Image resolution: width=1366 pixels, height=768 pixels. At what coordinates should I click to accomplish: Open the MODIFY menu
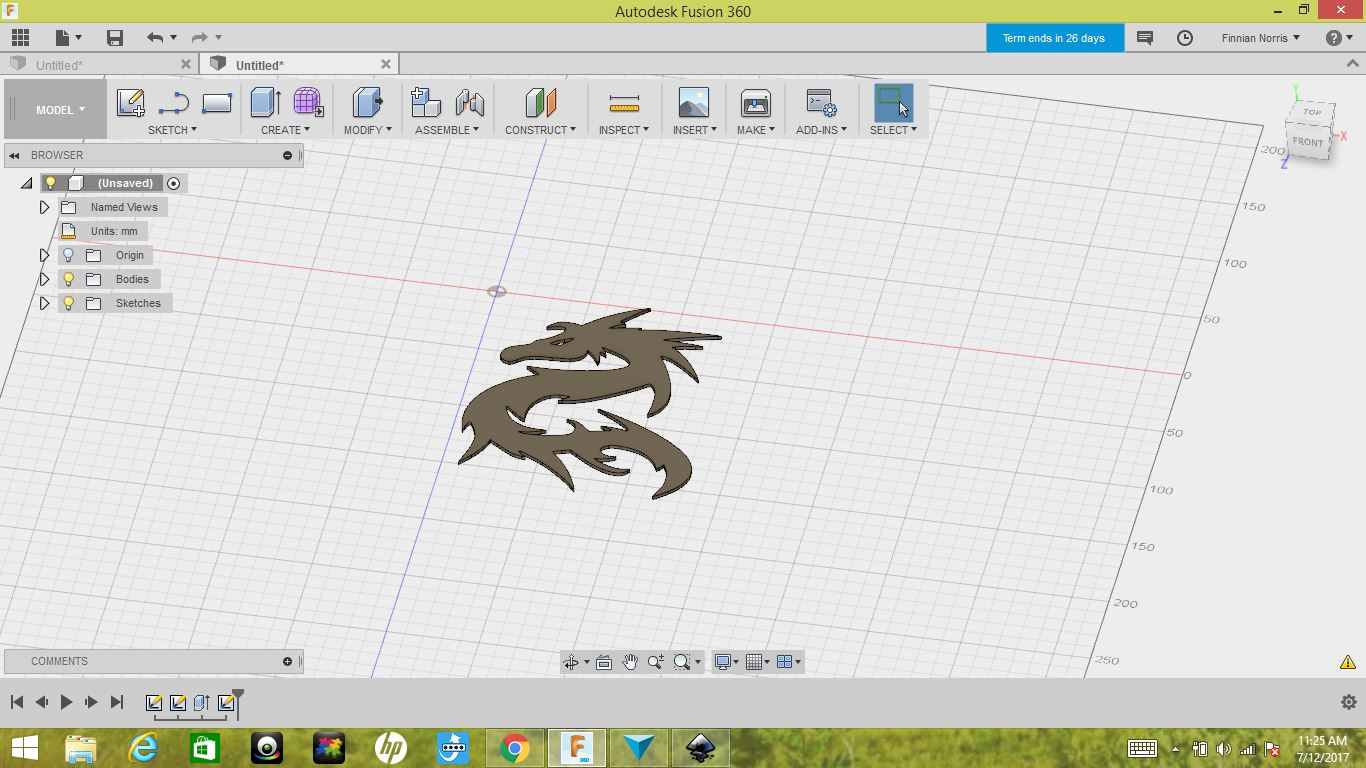pos(368,130)
